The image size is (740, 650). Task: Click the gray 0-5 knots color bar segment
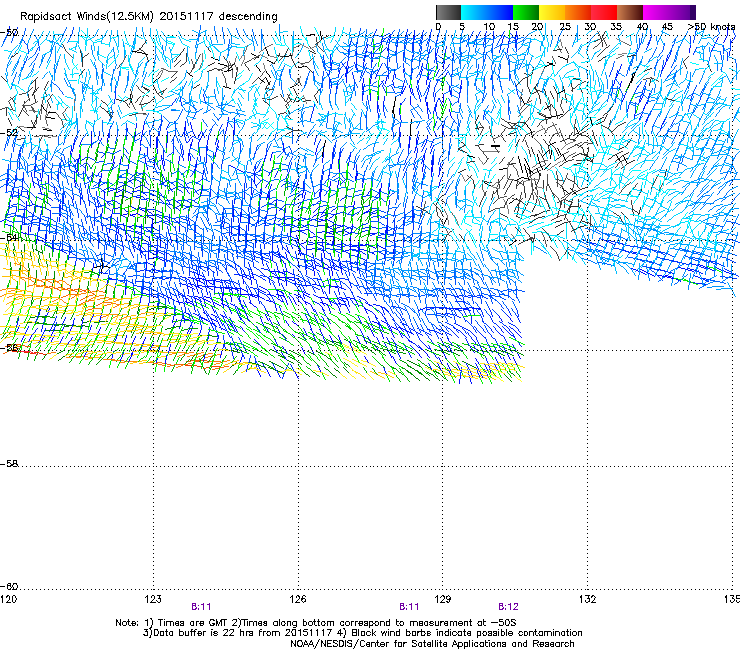448,12
